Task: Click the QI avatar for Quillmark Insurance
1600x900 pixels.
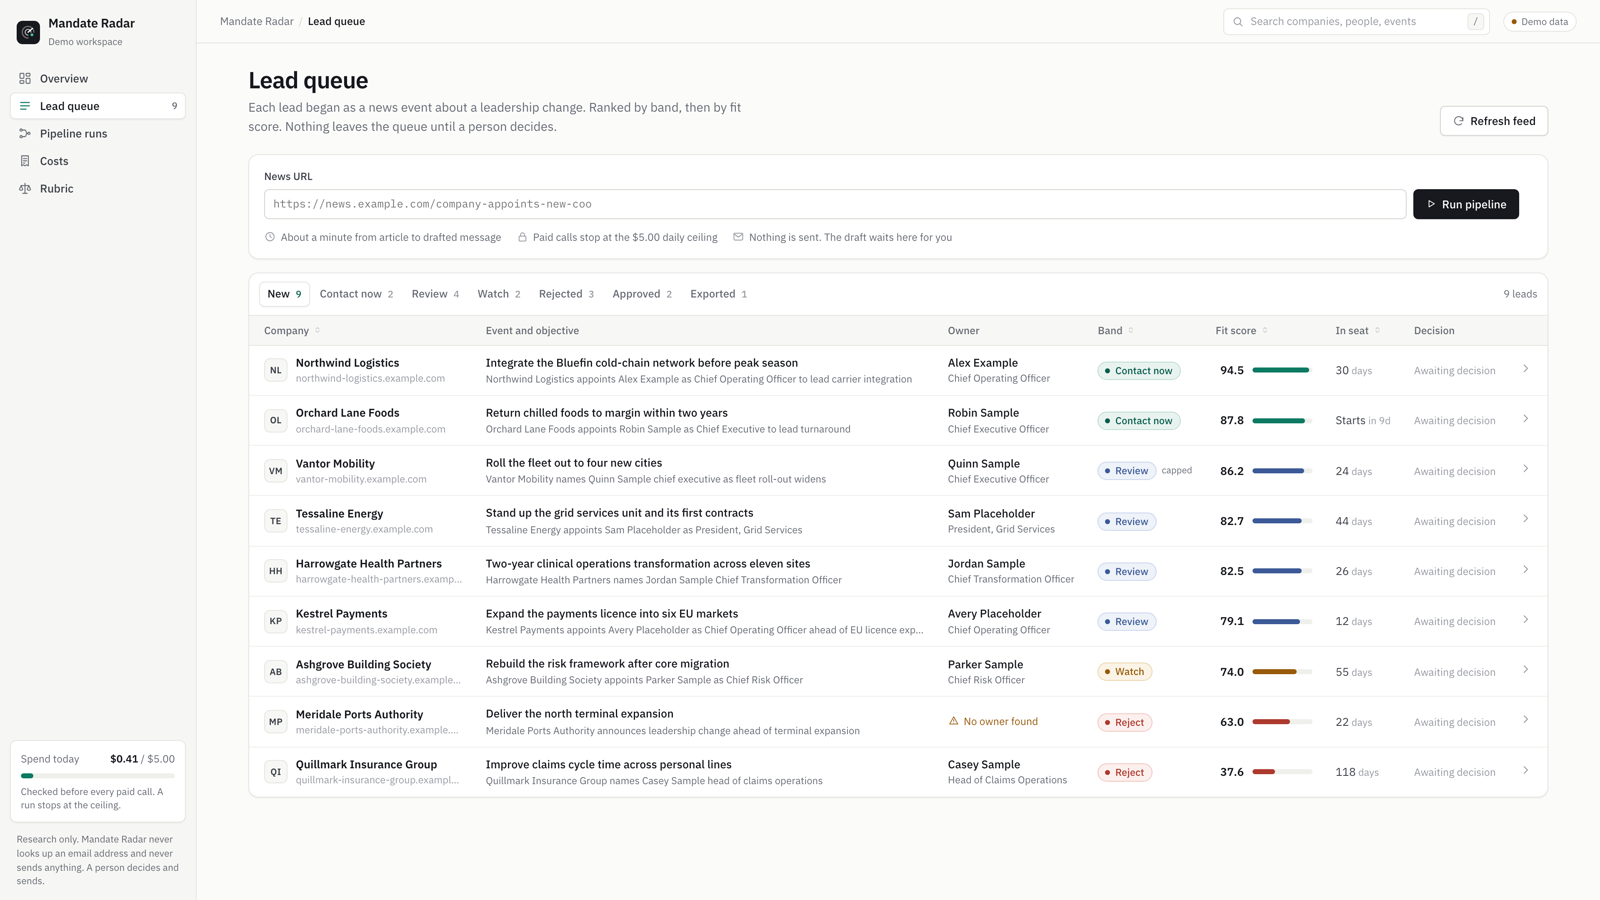Action: [x=276, y=772]
